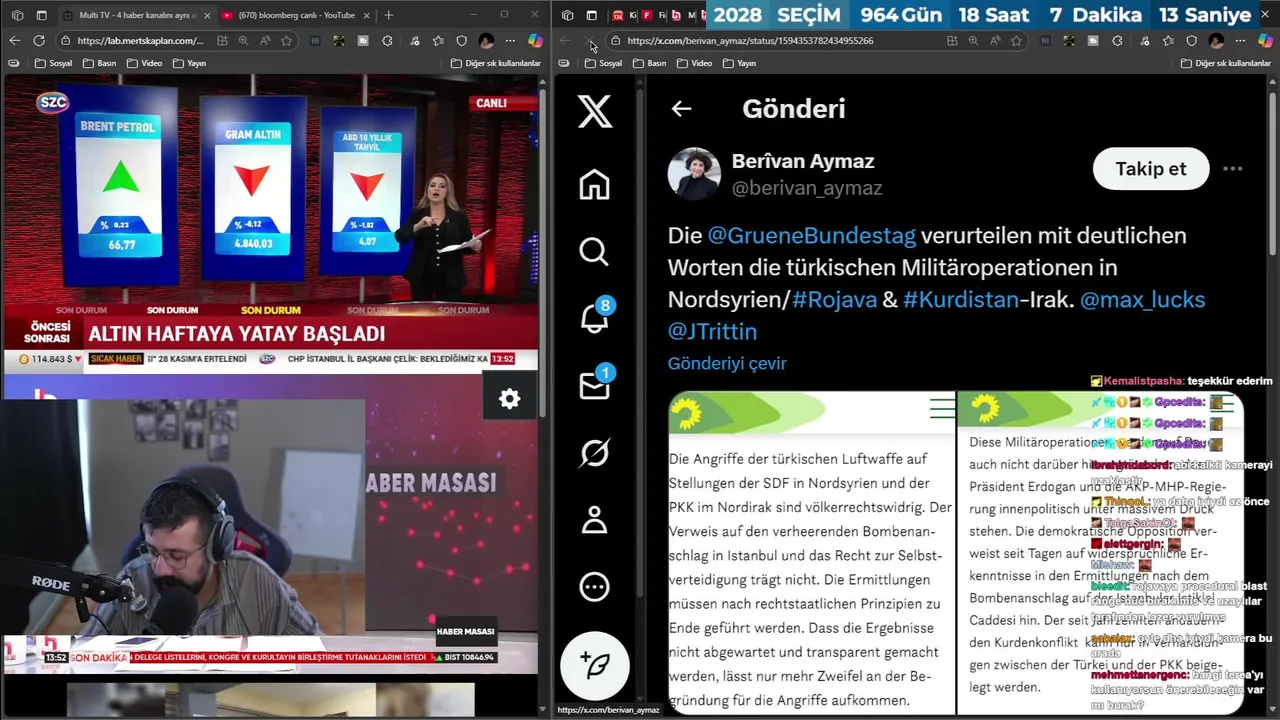
Task: Go back using the arrow beside Gönderi
Action: [681, 109]
